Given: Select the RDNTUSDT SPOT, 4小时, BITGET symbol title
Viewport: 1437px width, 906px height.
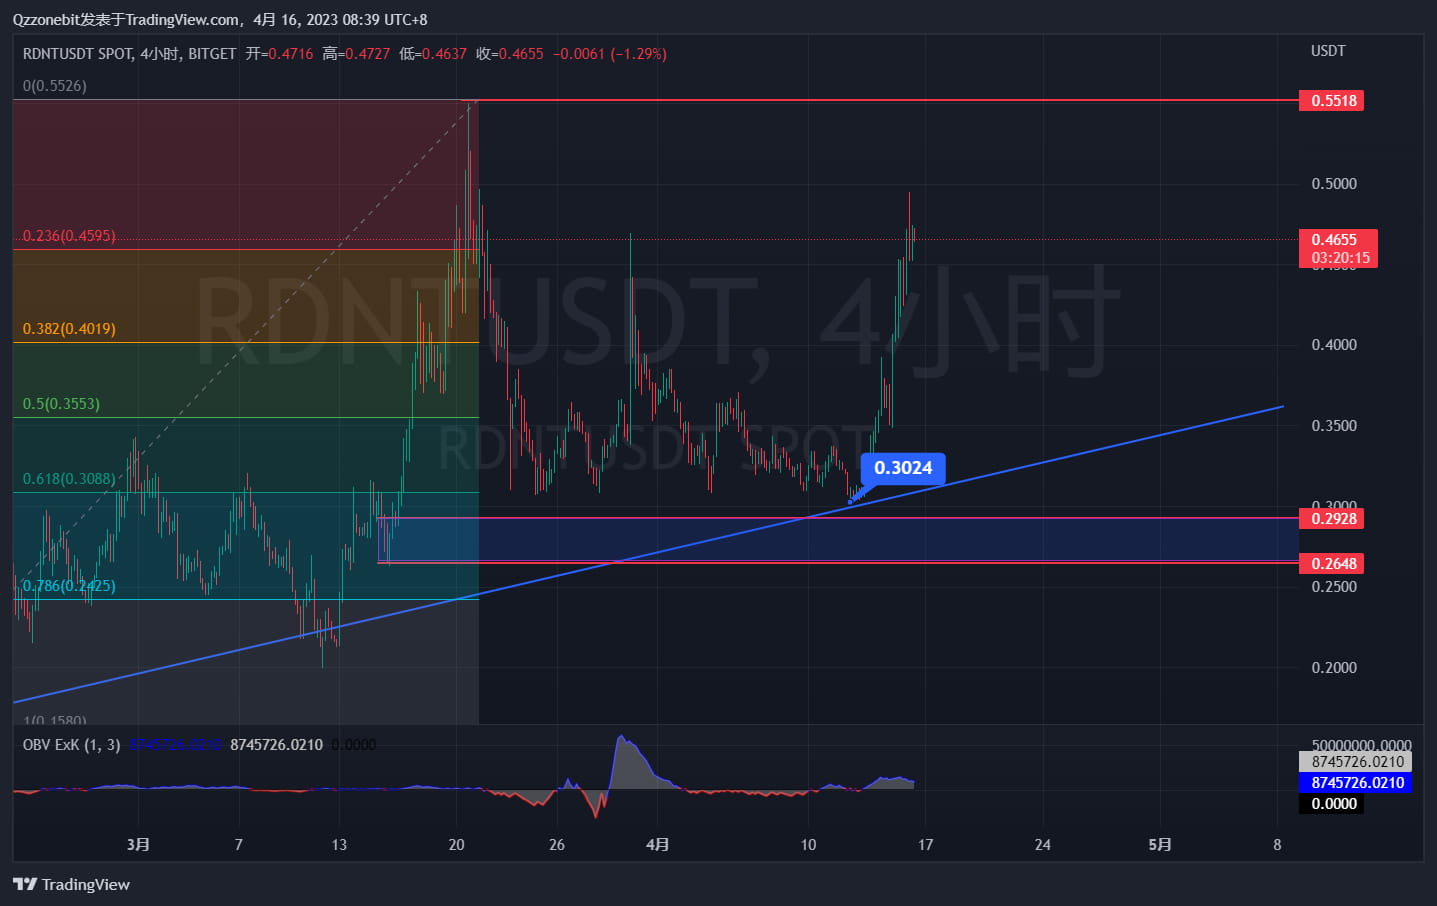Looking at the screenshot, I should tap(130, 54).
